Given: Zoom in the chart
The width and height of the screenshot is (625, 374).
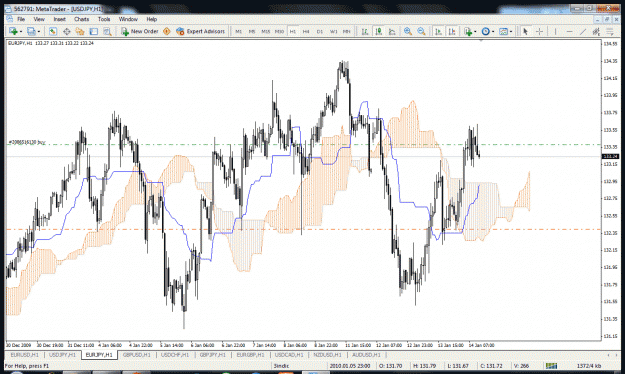Looking at the screenshot, I should point(407,31).
